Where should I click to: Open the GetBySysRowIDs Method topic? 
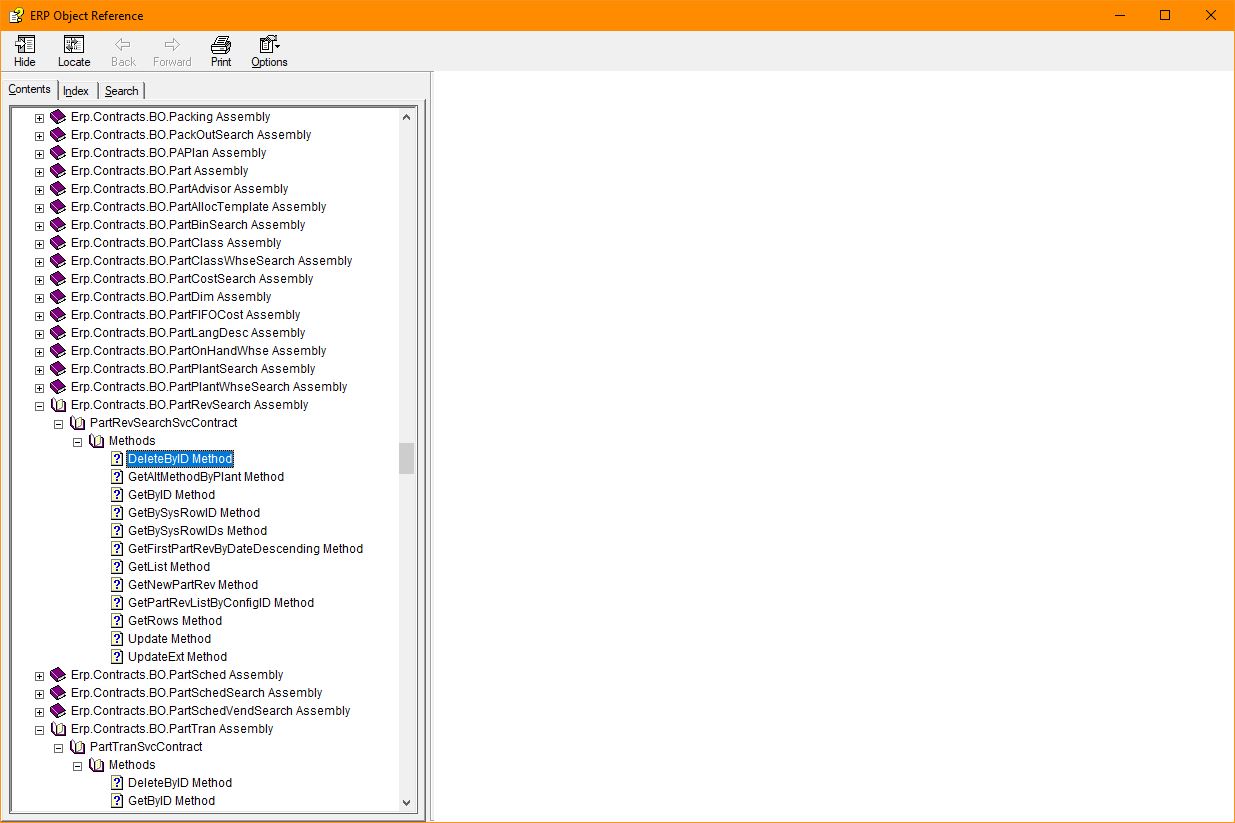(197, 531)
